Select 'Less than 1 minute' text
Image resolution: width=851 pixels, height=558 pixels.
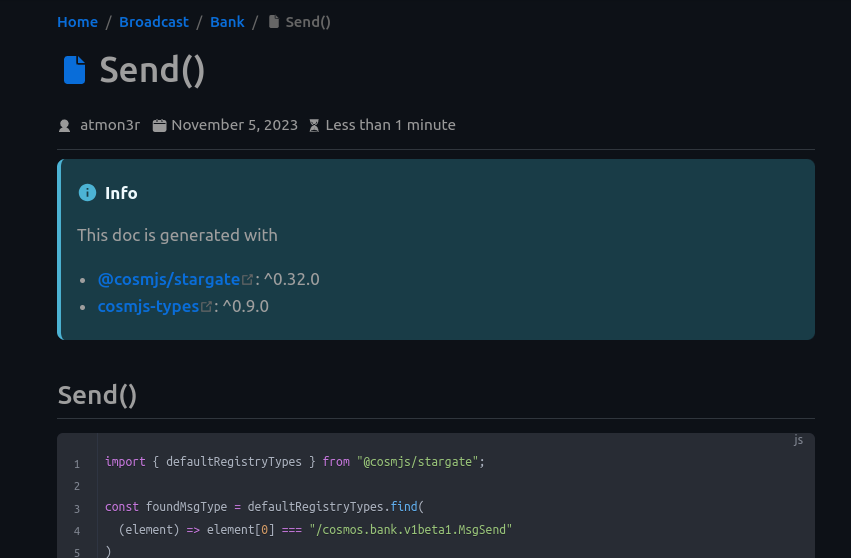click(390, 125)
